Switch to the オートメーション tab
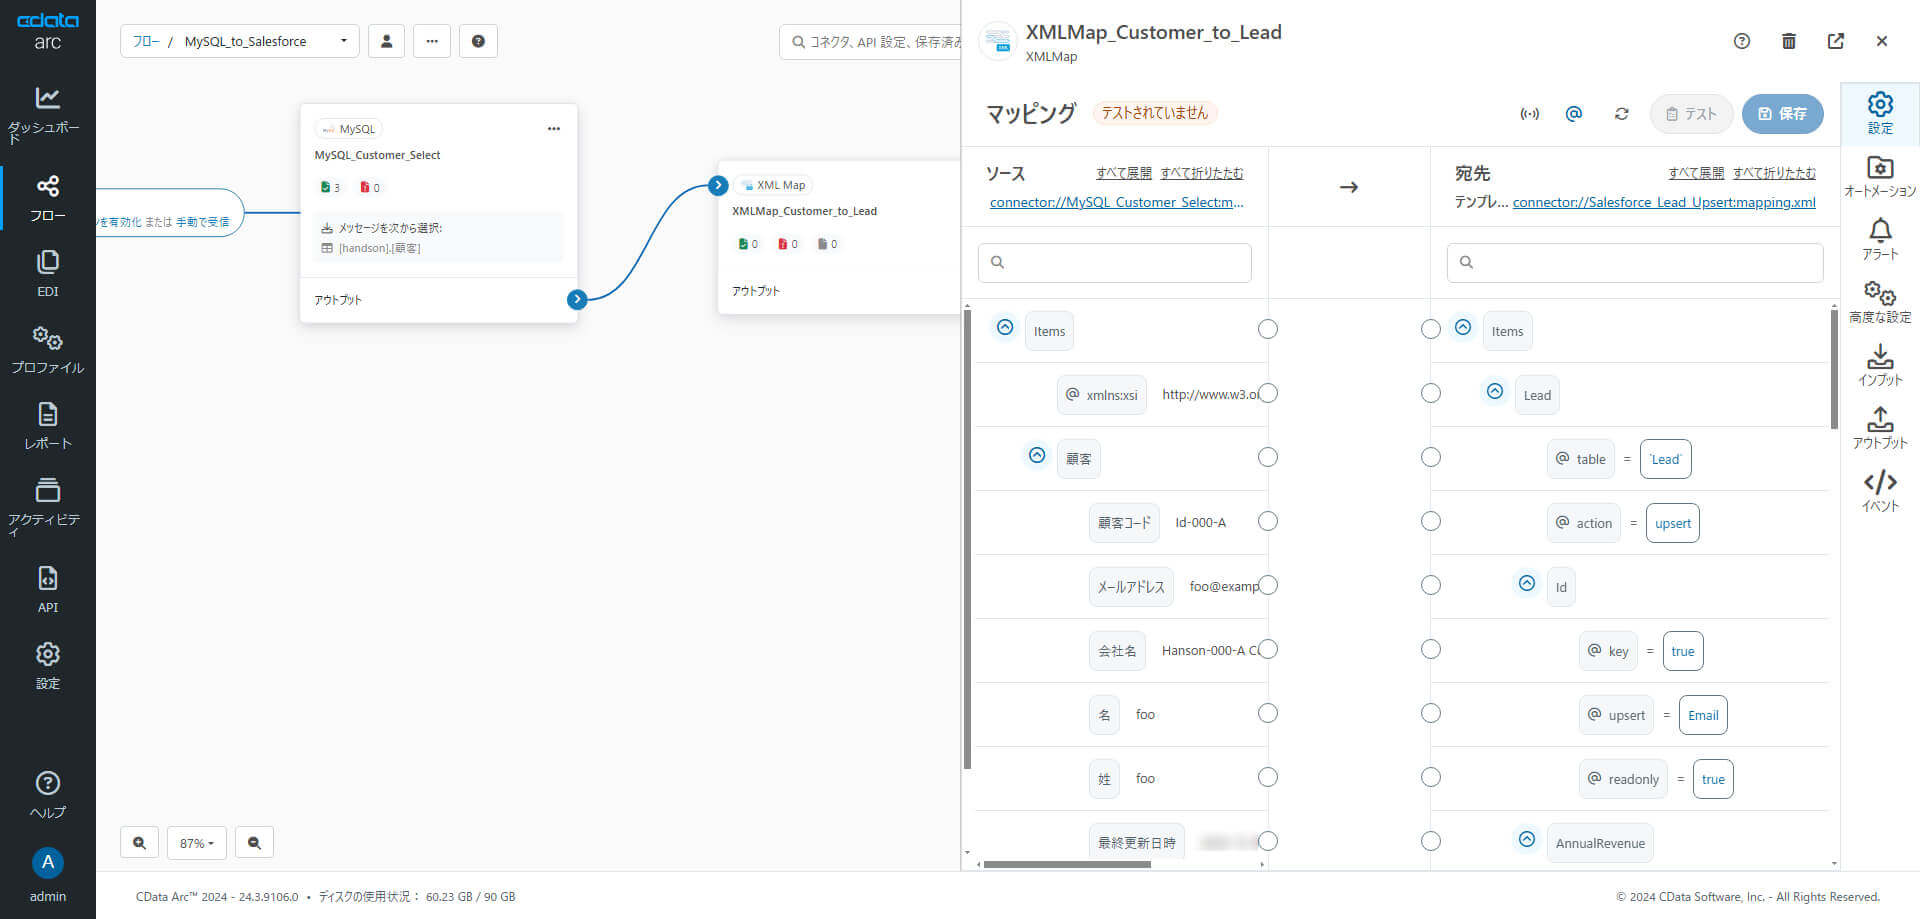Viewport: 1920px width, 919px height. coord(1880,177)
